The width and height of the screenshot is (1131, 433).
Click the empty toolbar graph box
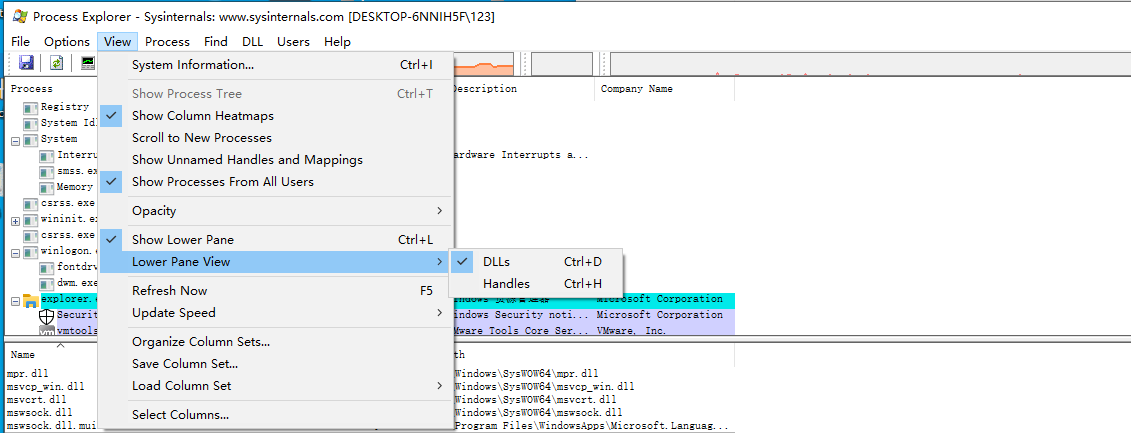point(562,64)
